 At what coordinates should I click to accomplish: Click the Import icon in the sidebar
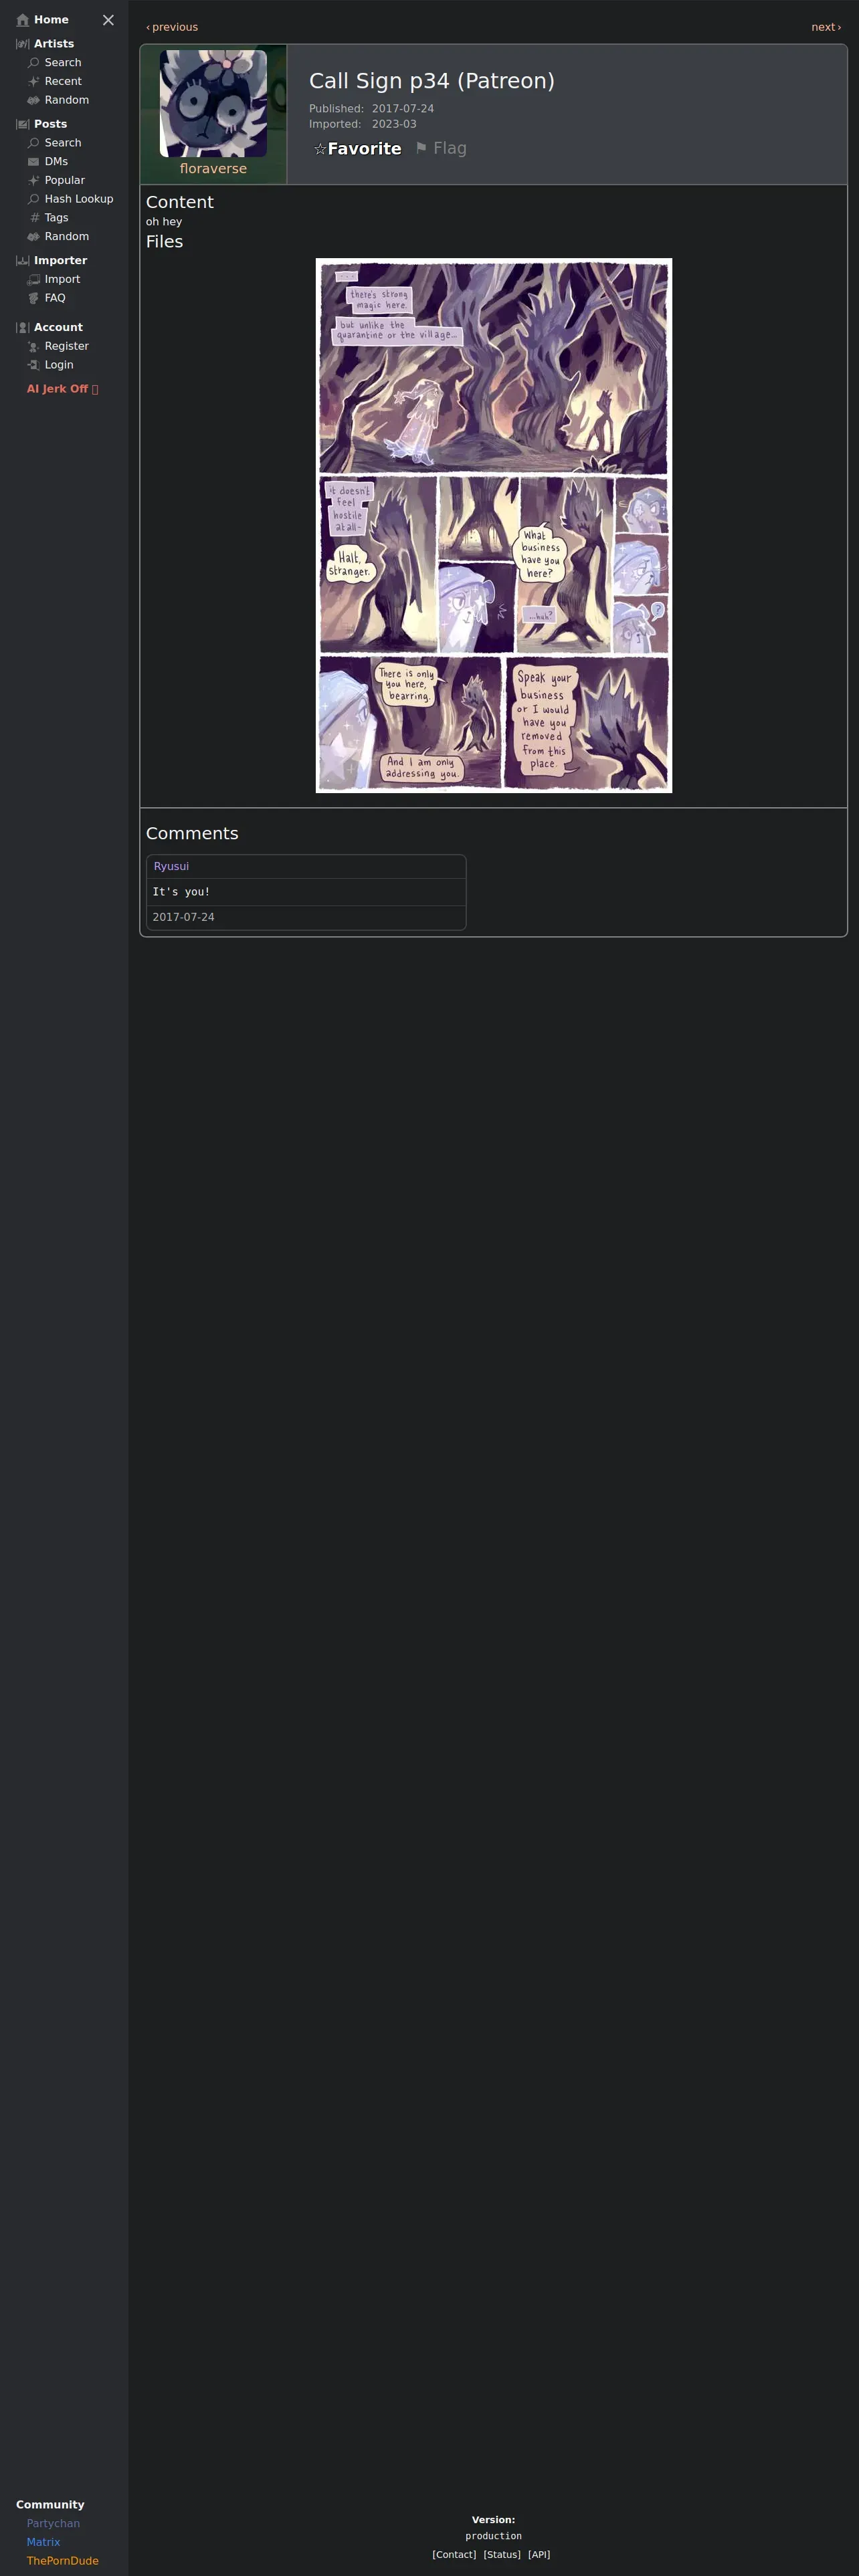tap(34, 279)
